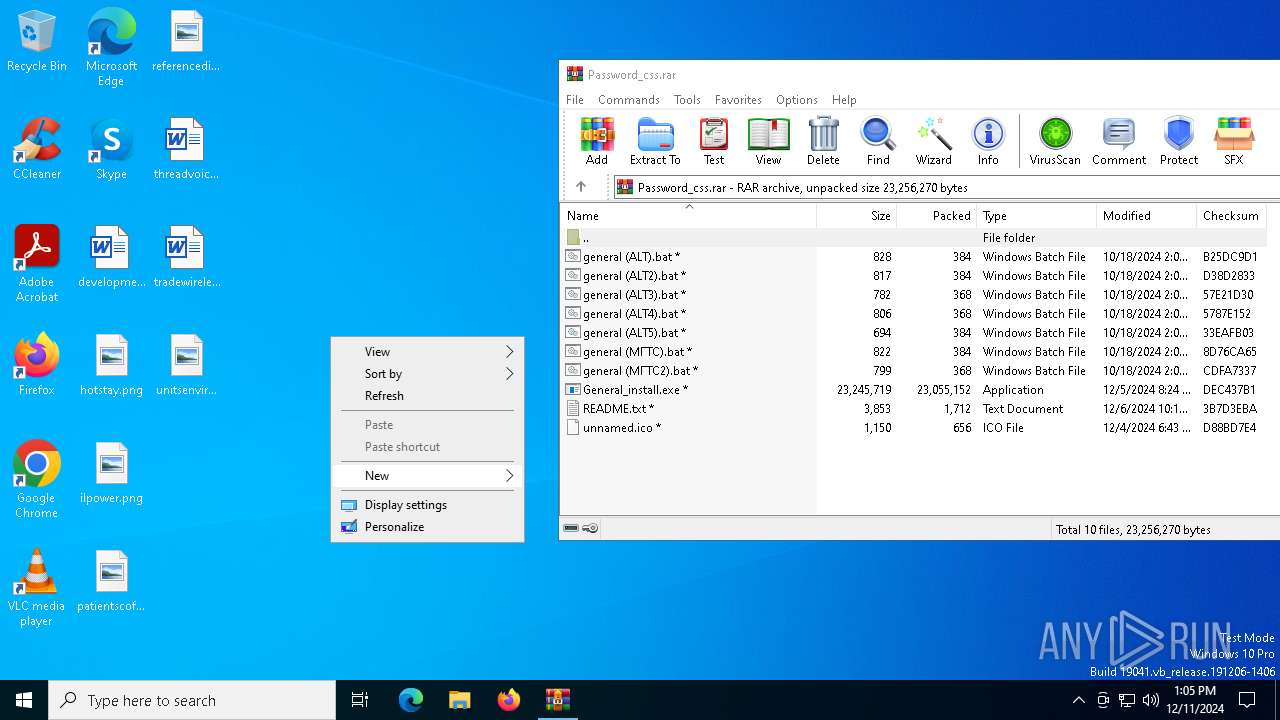Go up one level with arrow button
This screenshot has height=720, width=1280.
[581, 187]
